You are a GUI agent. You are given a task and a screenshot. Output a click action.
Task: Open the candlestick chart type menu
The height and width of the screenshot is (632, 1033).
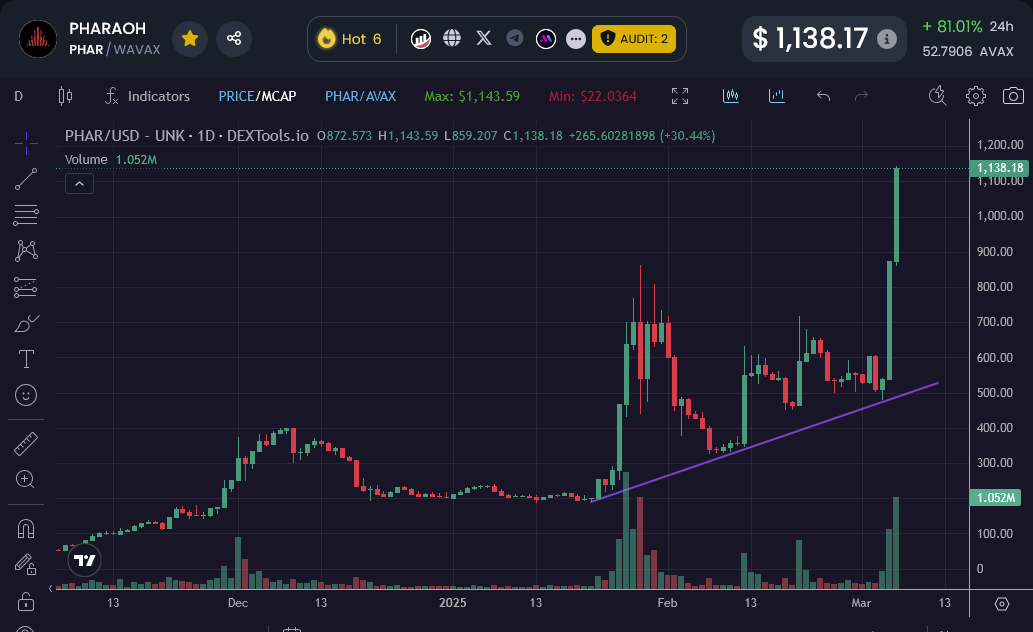pyautogui.click(x=66, y=96)
